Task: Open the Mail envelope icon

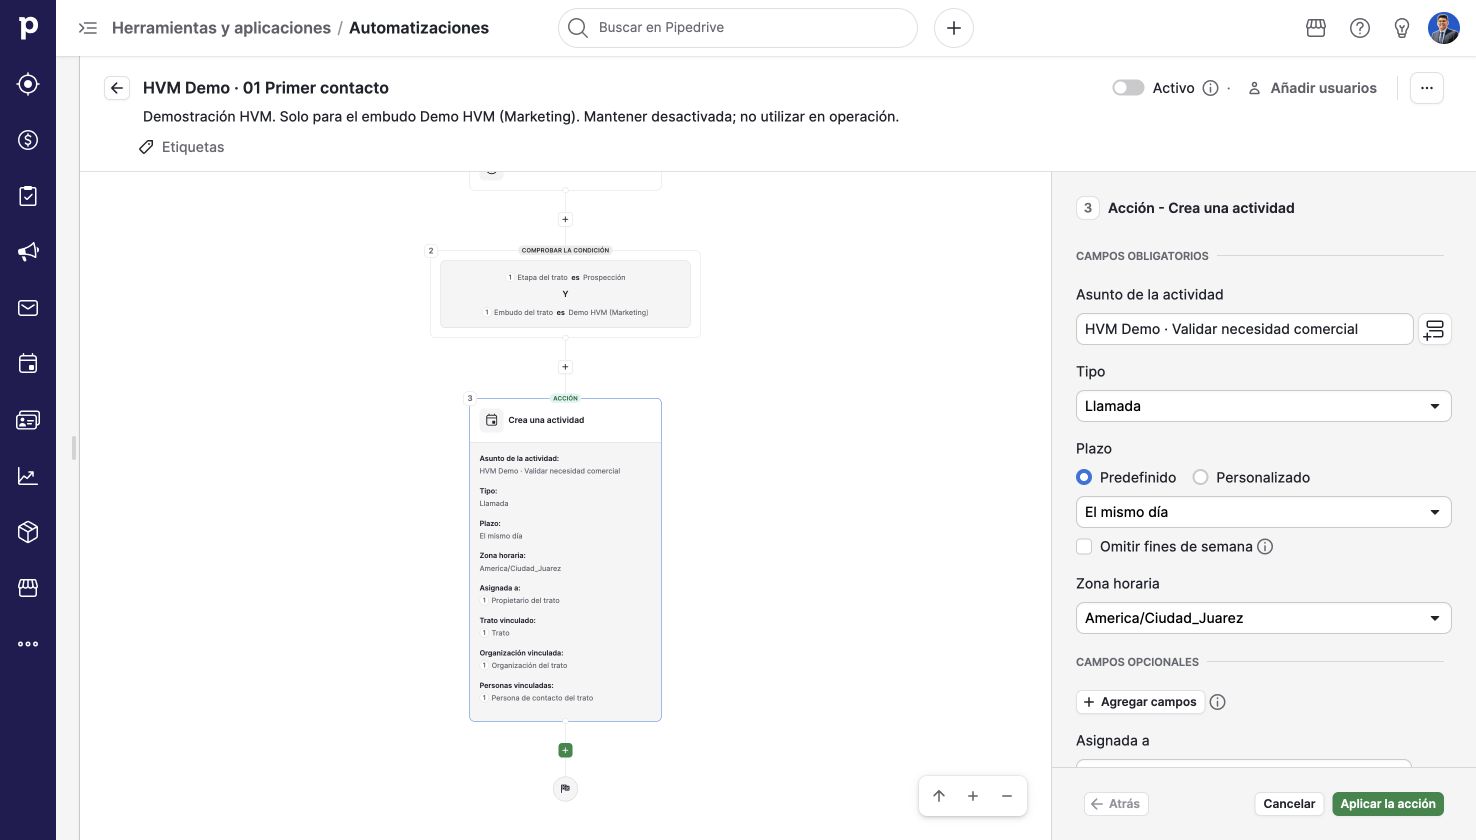Action: 28,308
